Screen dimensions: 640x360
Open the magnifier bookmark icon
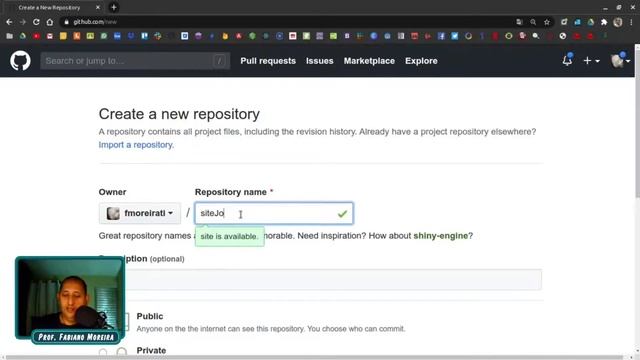pos(536,36)
